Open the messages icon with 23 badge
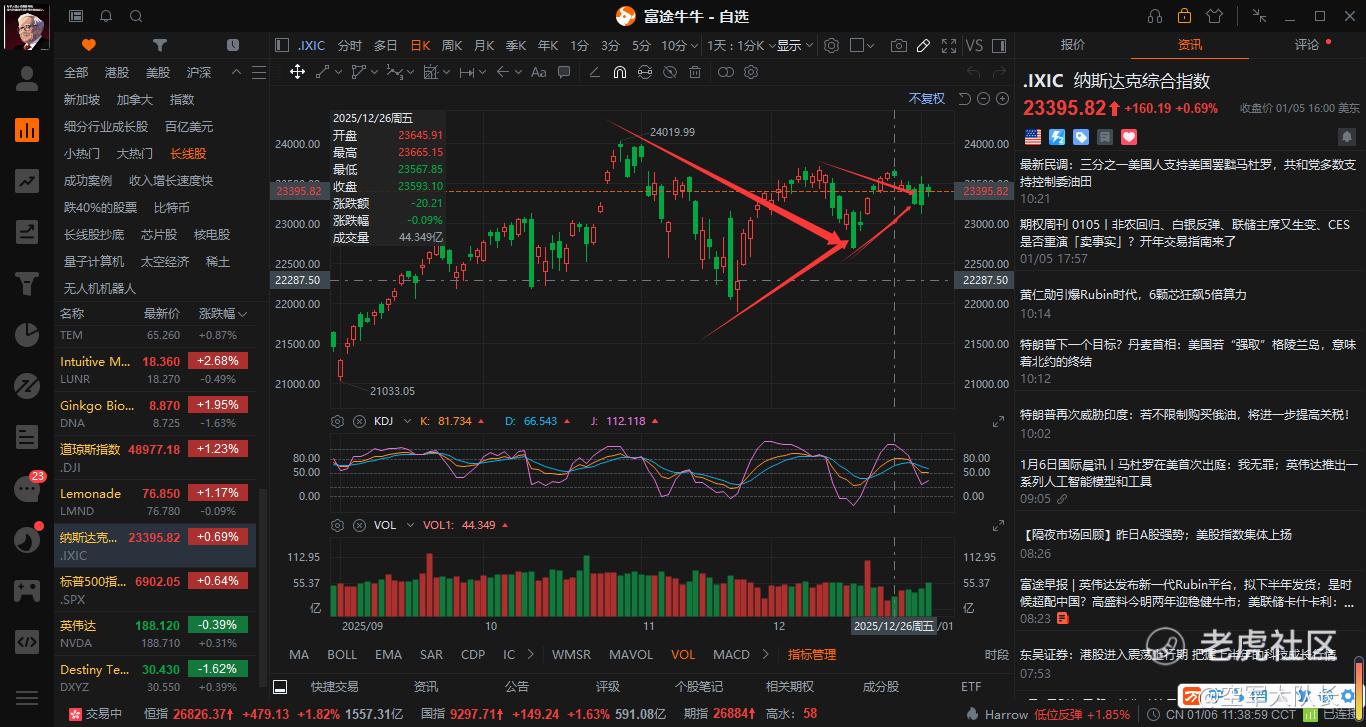 pyautogui.click(x=27, y=487)
